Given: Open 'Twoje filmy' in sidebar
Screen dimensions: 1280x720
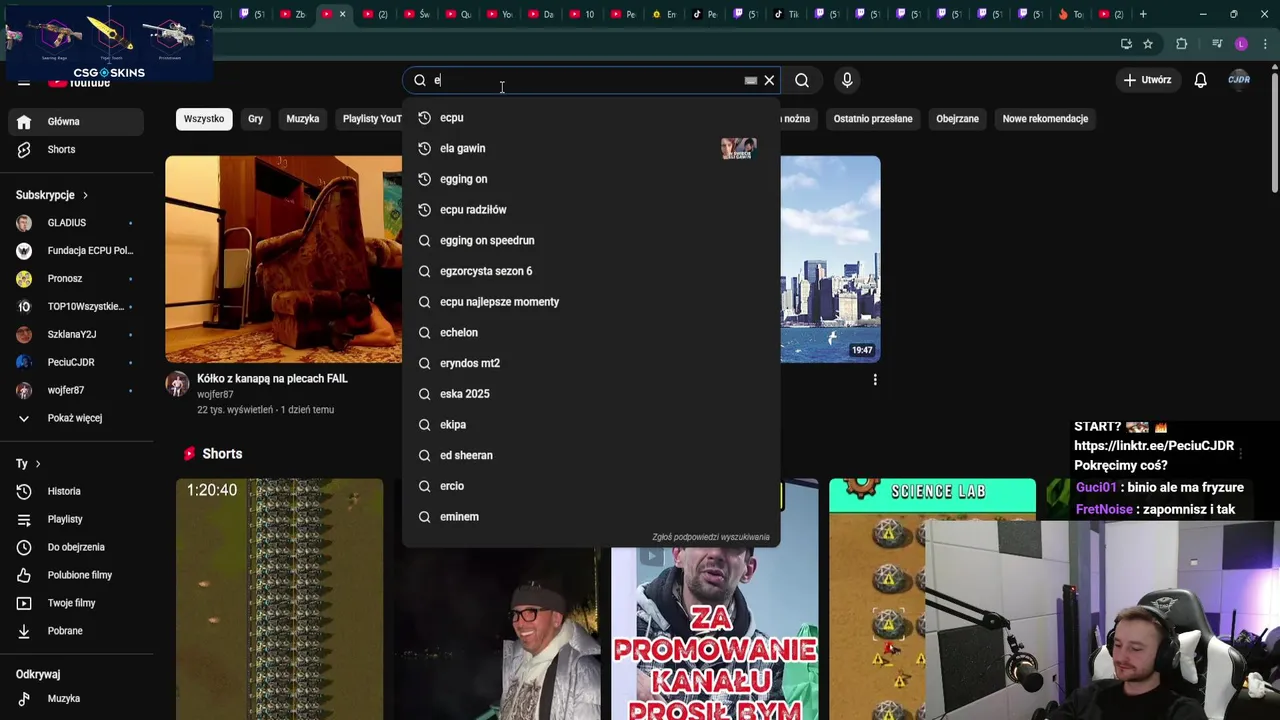Looking at the screenshot, I should (x=76, y=603).
